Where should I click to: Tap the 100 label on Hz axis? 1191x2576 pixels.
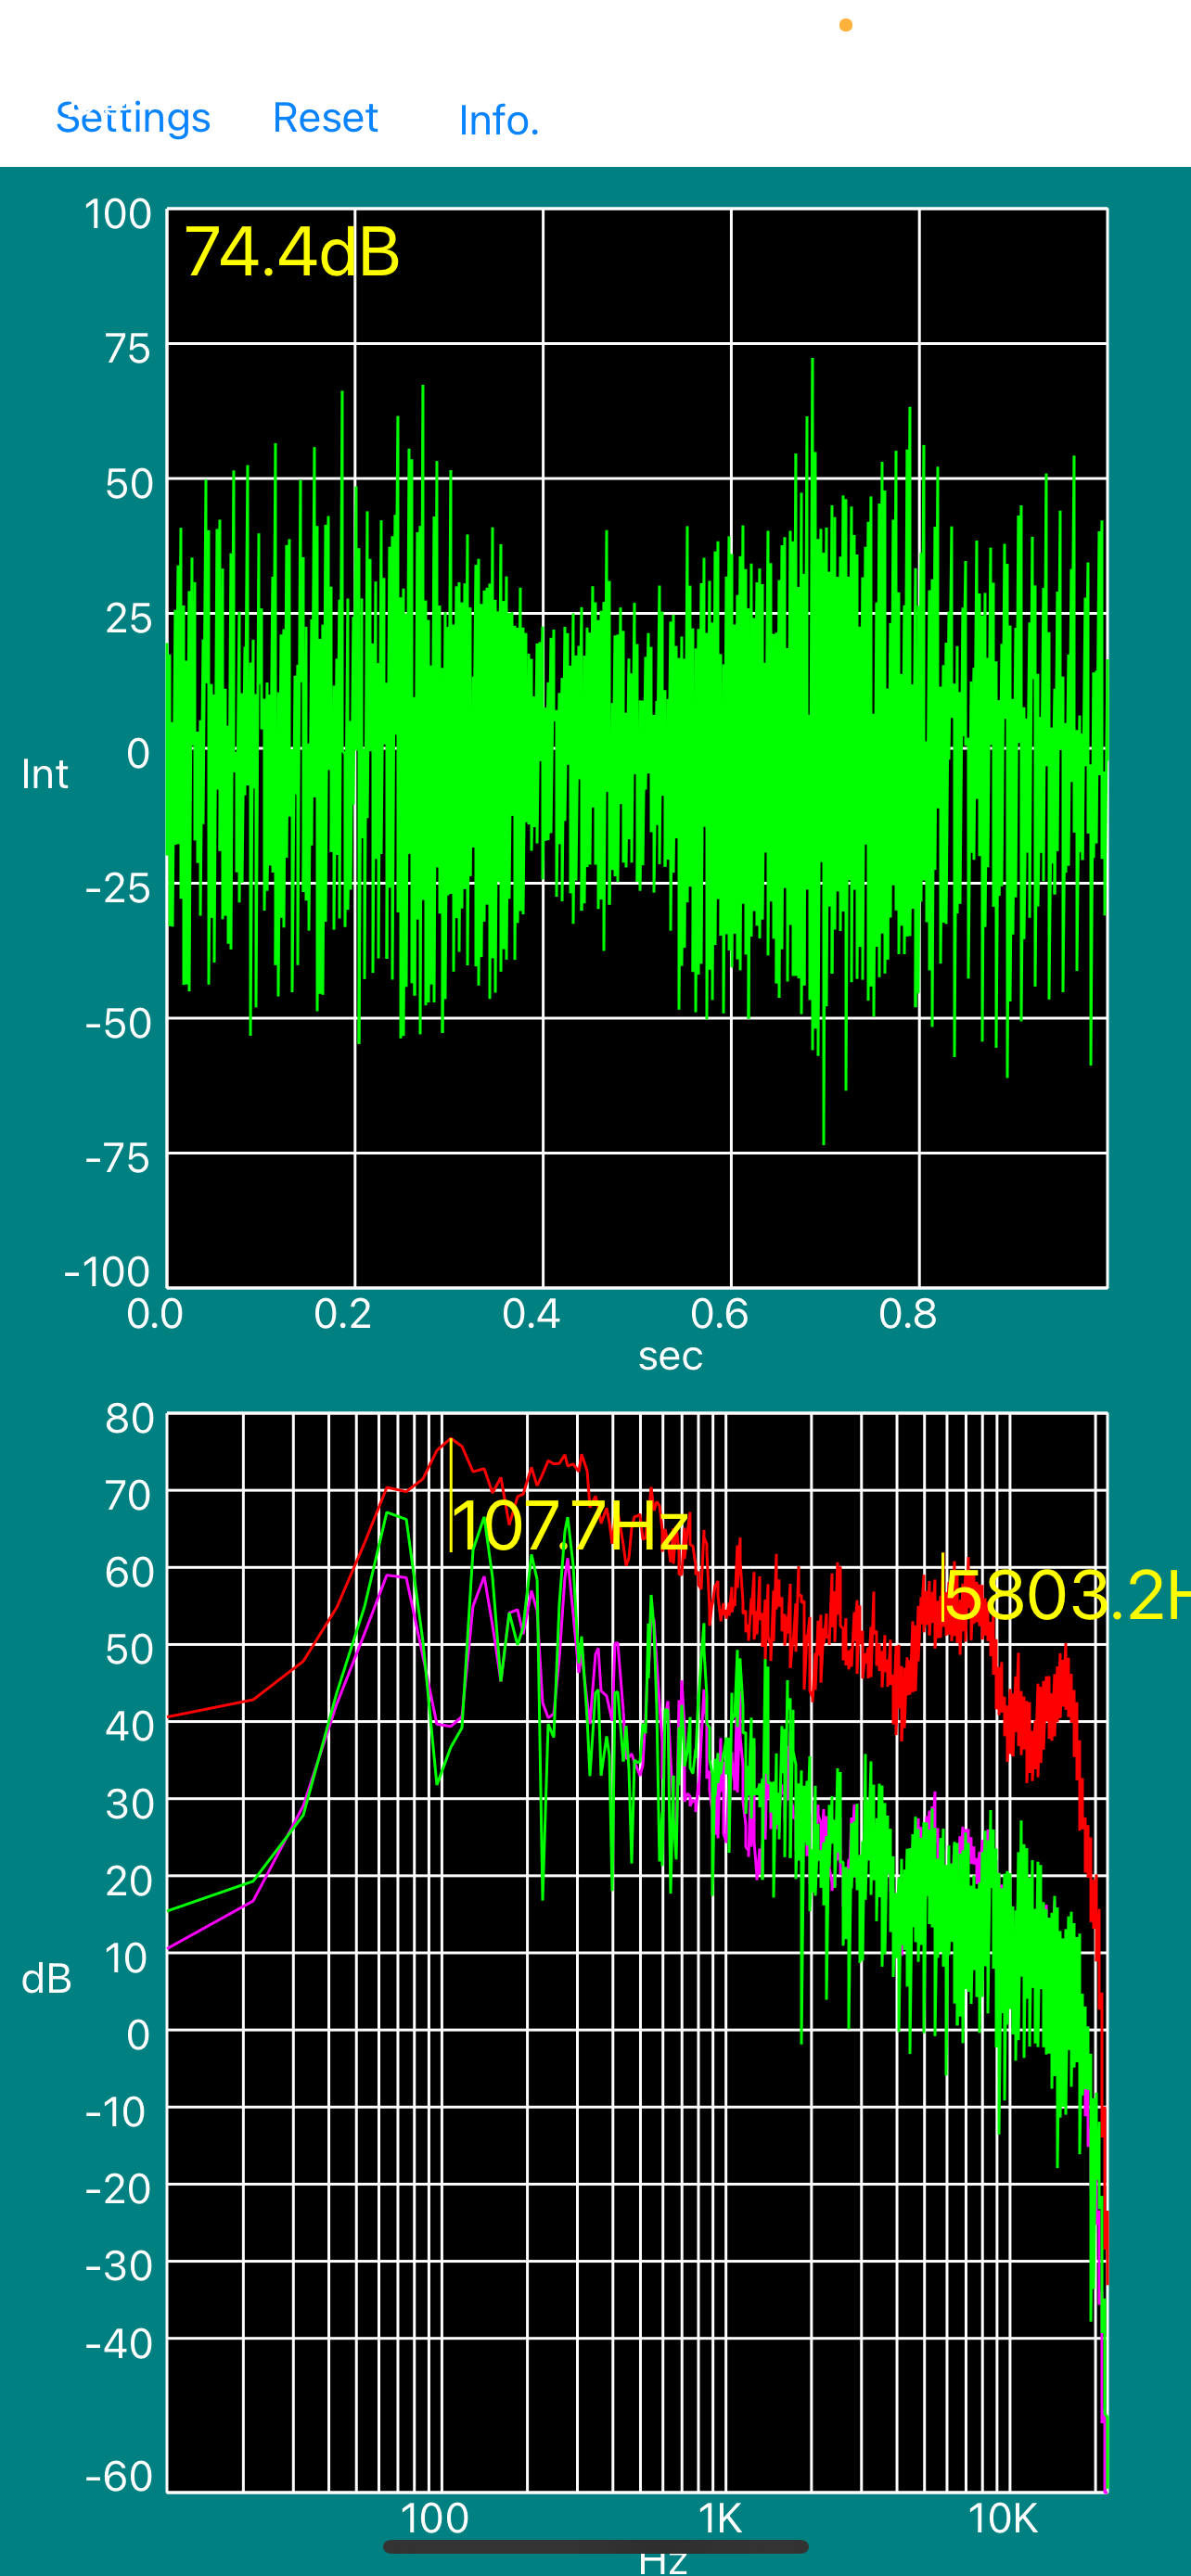tap(434, 2518)
